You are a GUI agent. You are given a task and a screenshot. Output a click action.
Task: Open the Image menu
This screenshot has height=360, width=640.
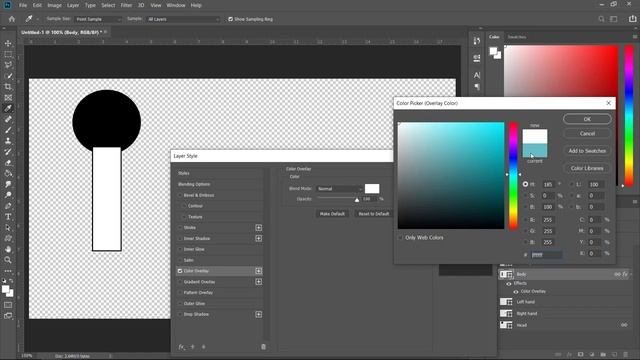coord(54,5)
